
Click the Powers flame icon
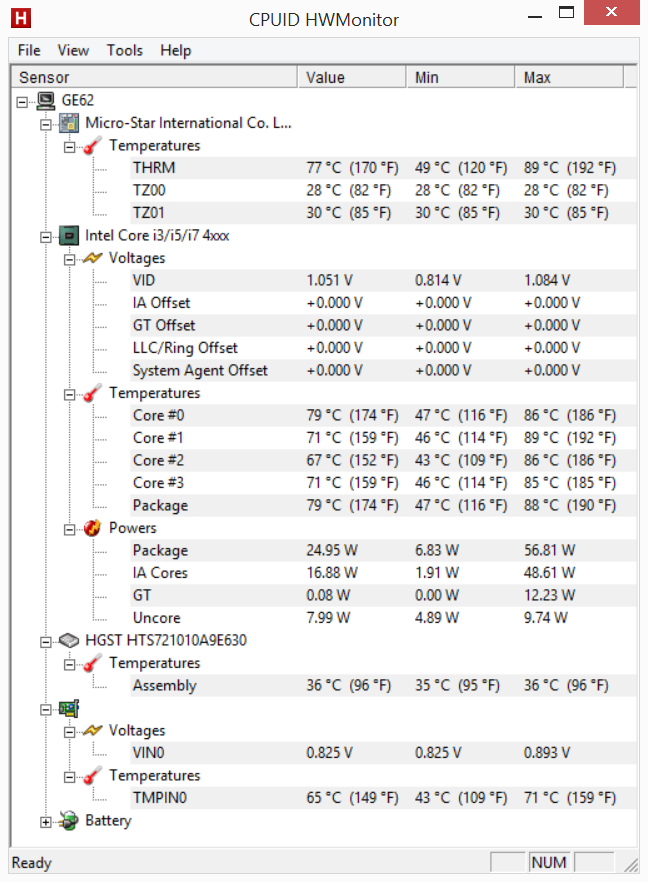[x=92, y=528]
